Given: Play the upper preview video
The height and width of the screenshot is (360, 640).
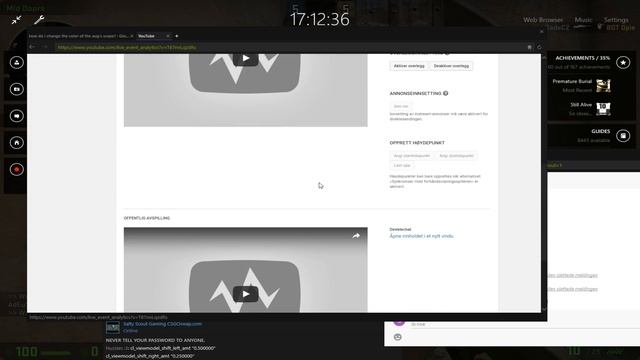Looking at the screenshot, I should 246,58.
